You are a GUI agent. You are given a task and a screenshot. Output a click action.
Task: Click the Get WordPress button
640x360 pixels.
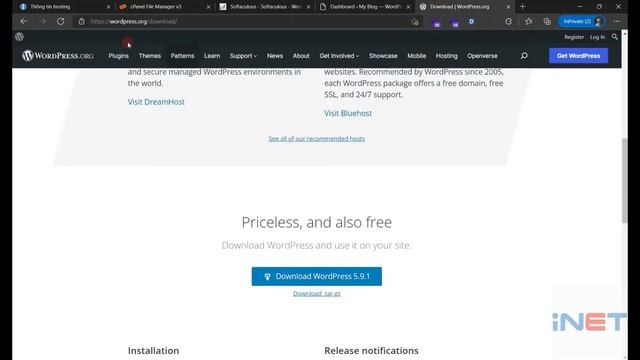point(578,56)
